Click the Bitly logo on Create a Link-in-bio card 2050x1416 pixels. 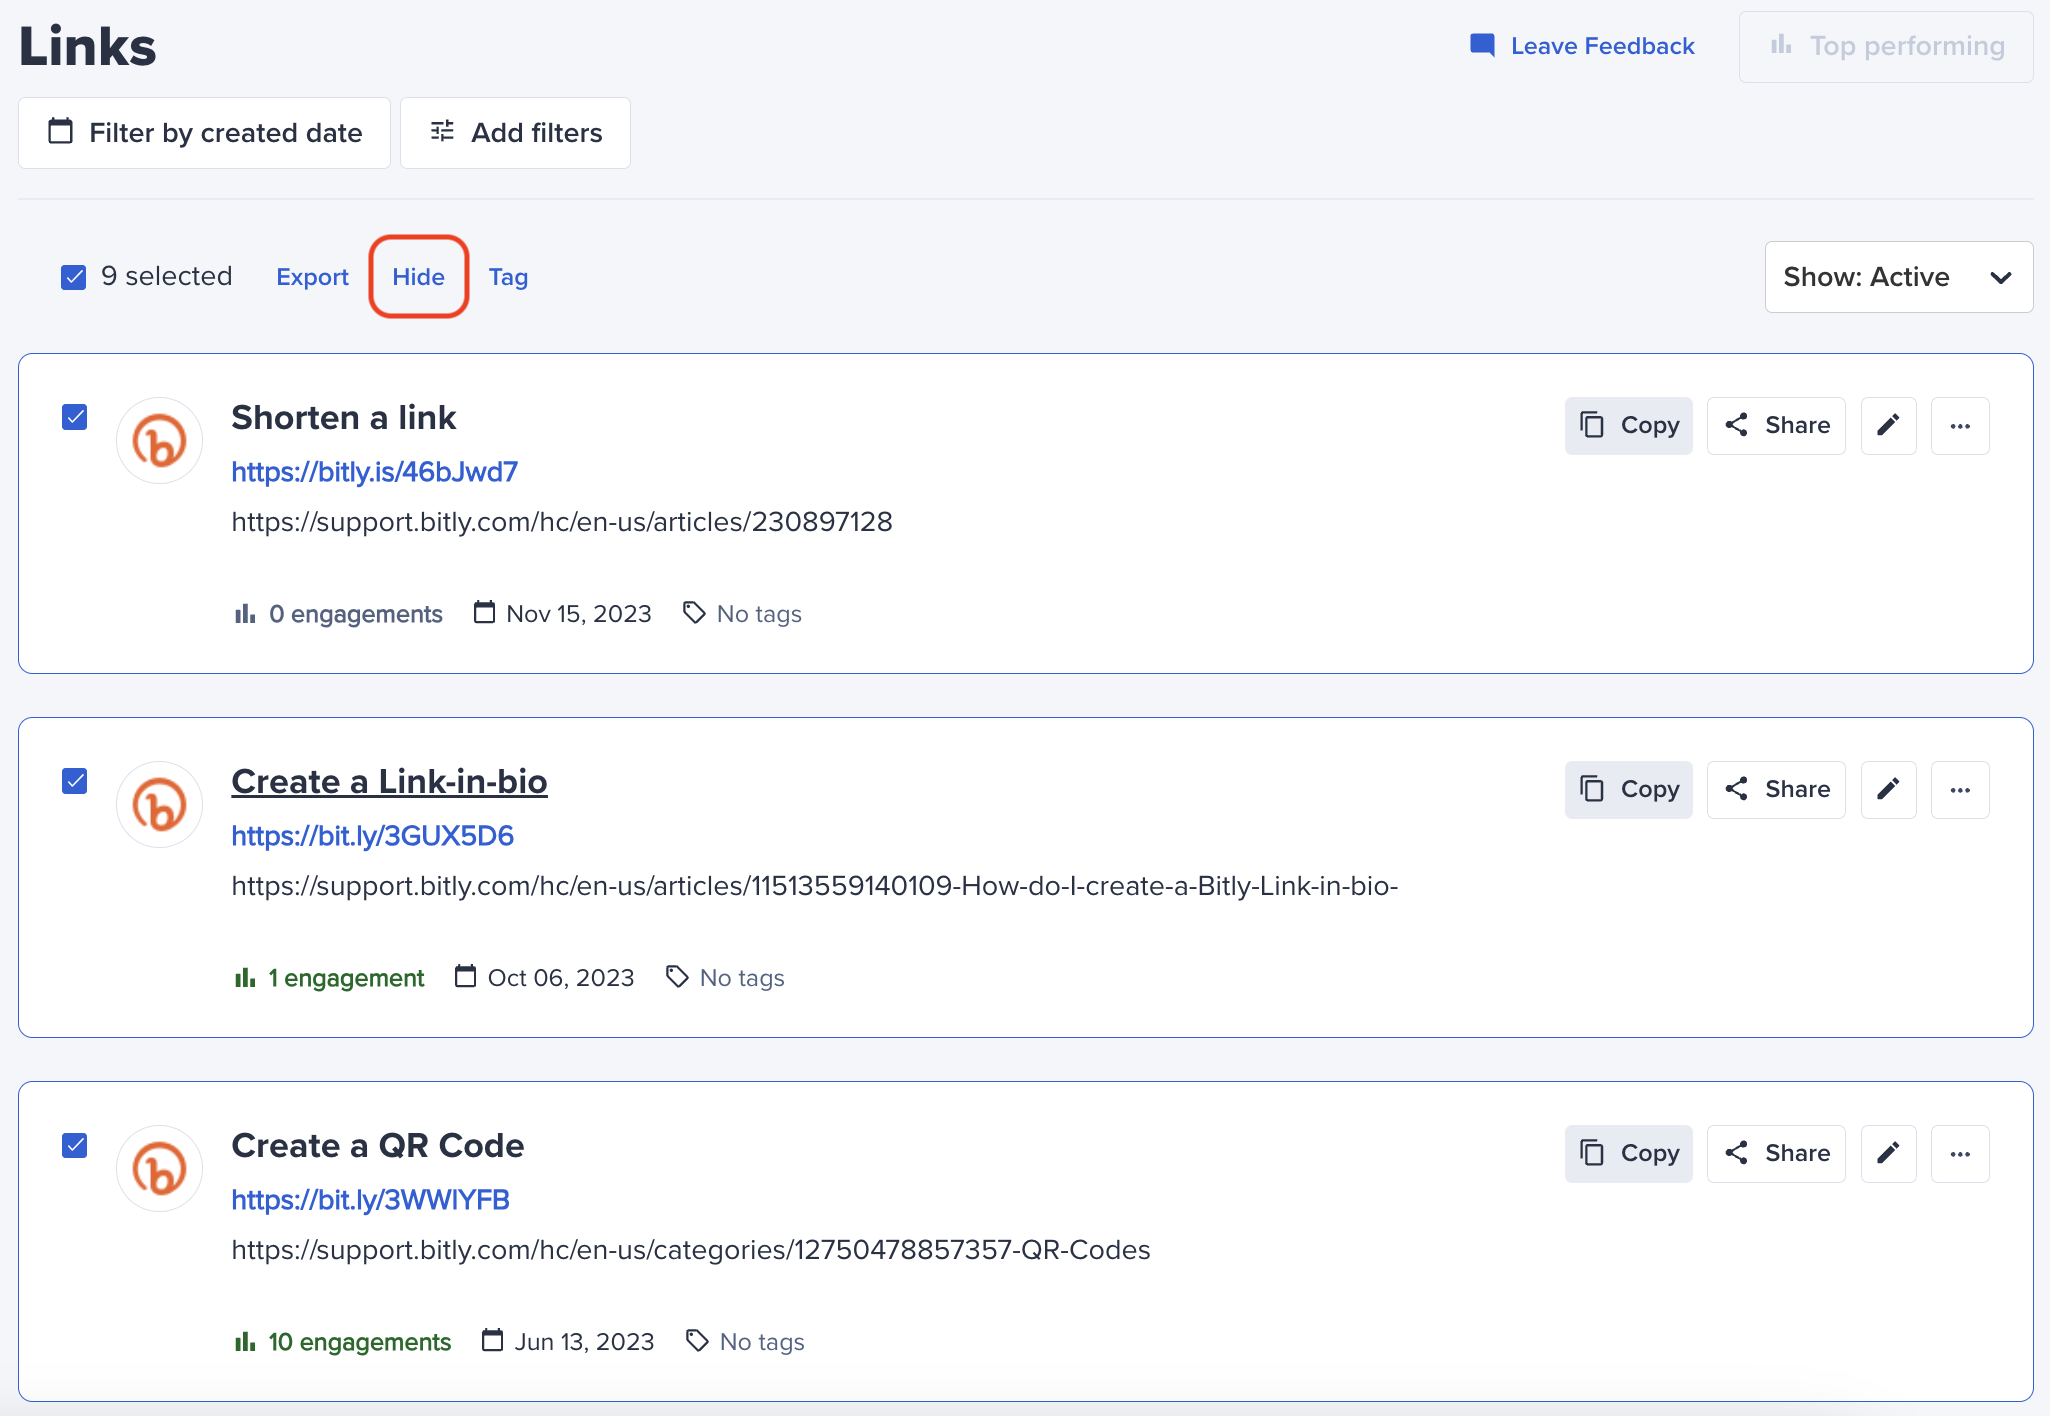point(160,805)
